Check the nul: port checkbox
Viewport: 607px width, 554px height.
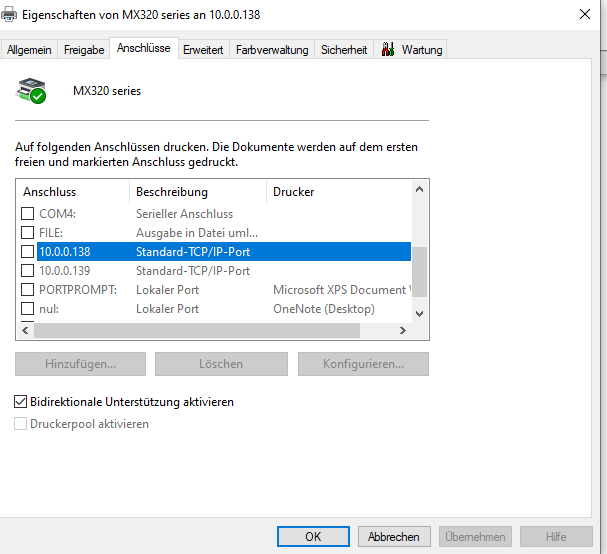(27, 309)
